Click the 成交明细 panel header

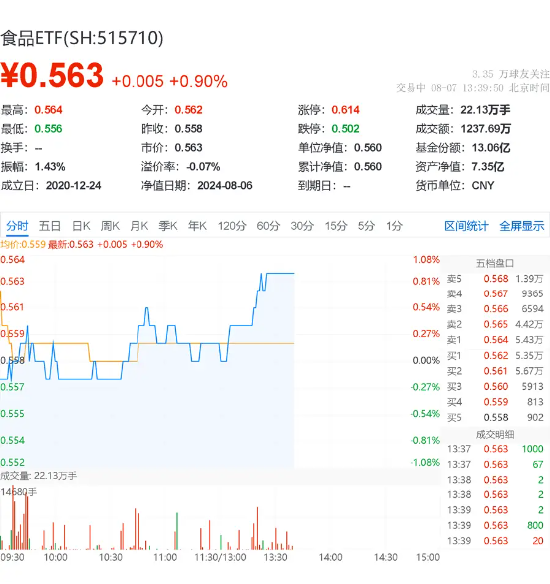coord(495,435)
